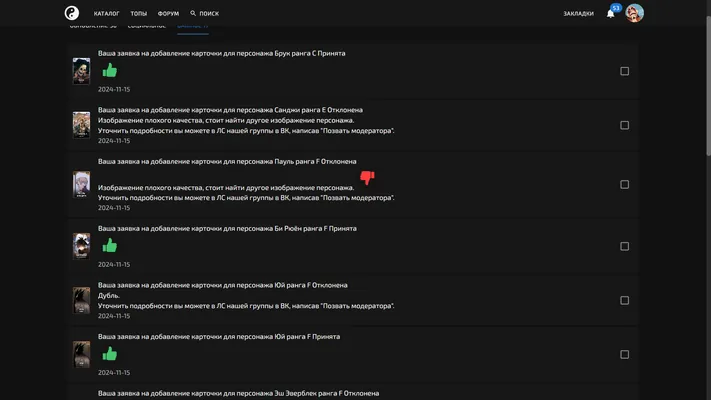Image resolution: width=711 pixels, height=400 pixels.
Task: Open the ФОРУМ page
Action: (x=168, y=14)
